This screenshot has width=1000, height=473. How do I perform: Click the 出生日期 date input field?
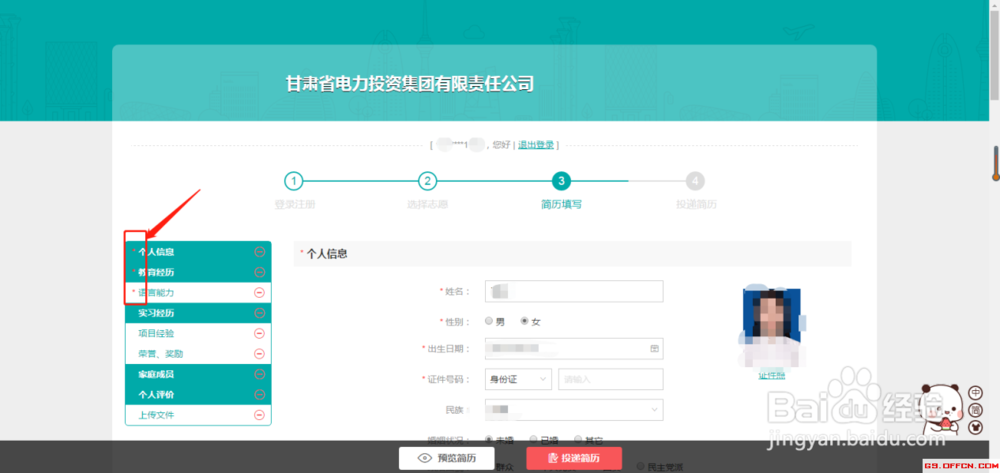coord(574,349)
